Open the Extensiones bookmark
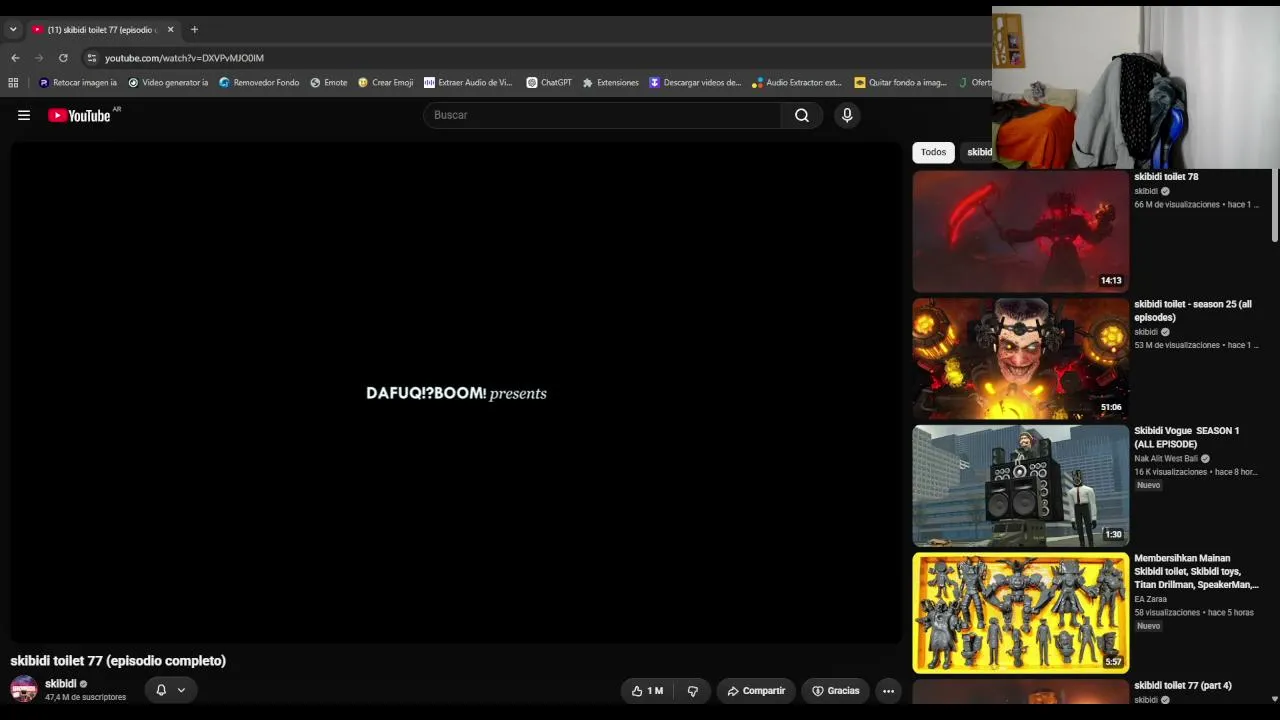 click(610, 83)
